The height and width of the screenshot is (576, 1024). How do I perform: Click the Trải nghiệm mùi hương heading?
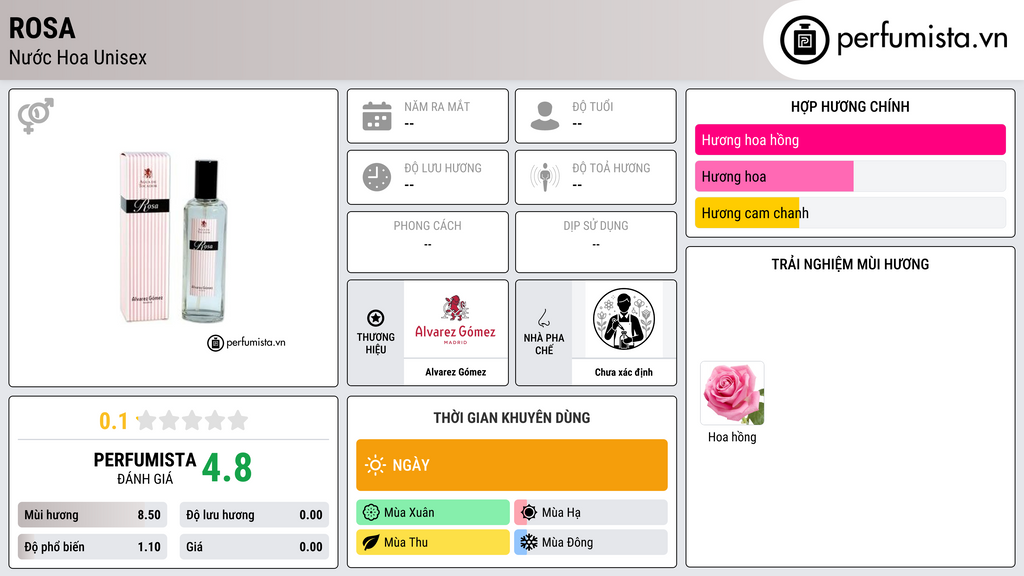(850, 264)
